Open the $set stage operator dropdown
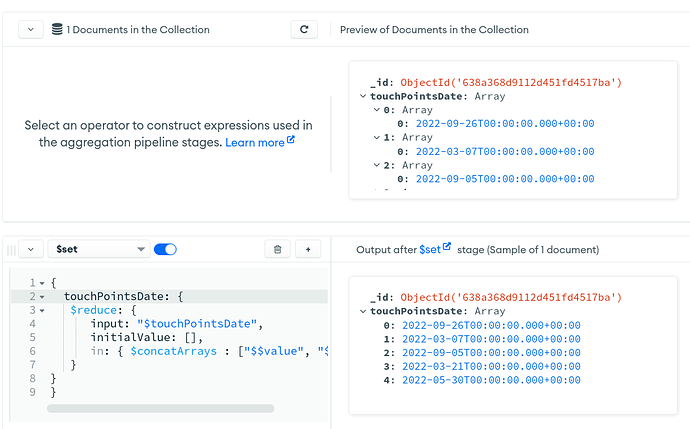 (98, 249)
